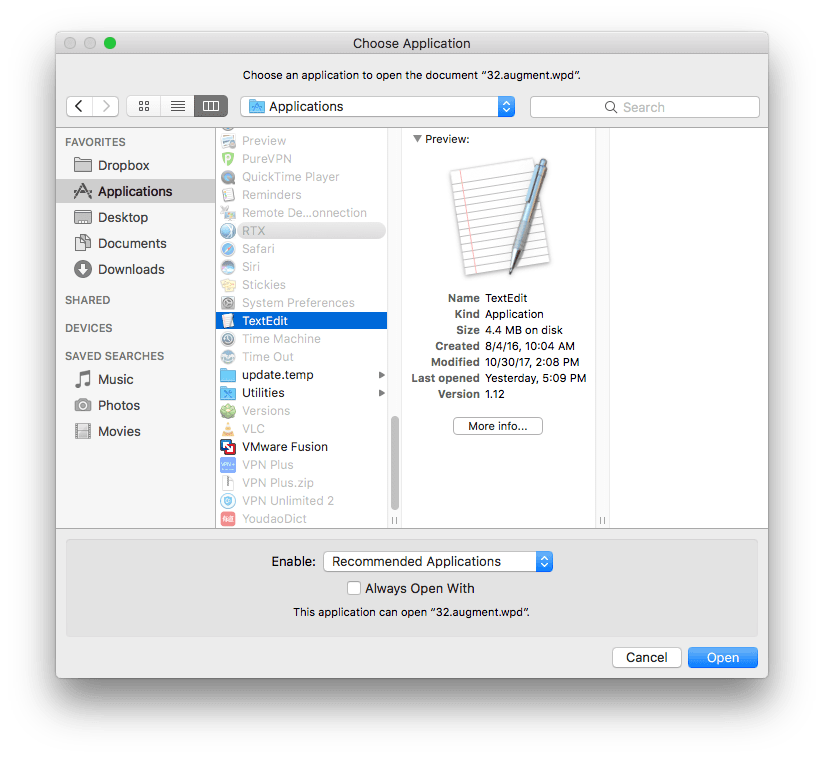
Task: Switch to column view
Action: pos(211,106)
